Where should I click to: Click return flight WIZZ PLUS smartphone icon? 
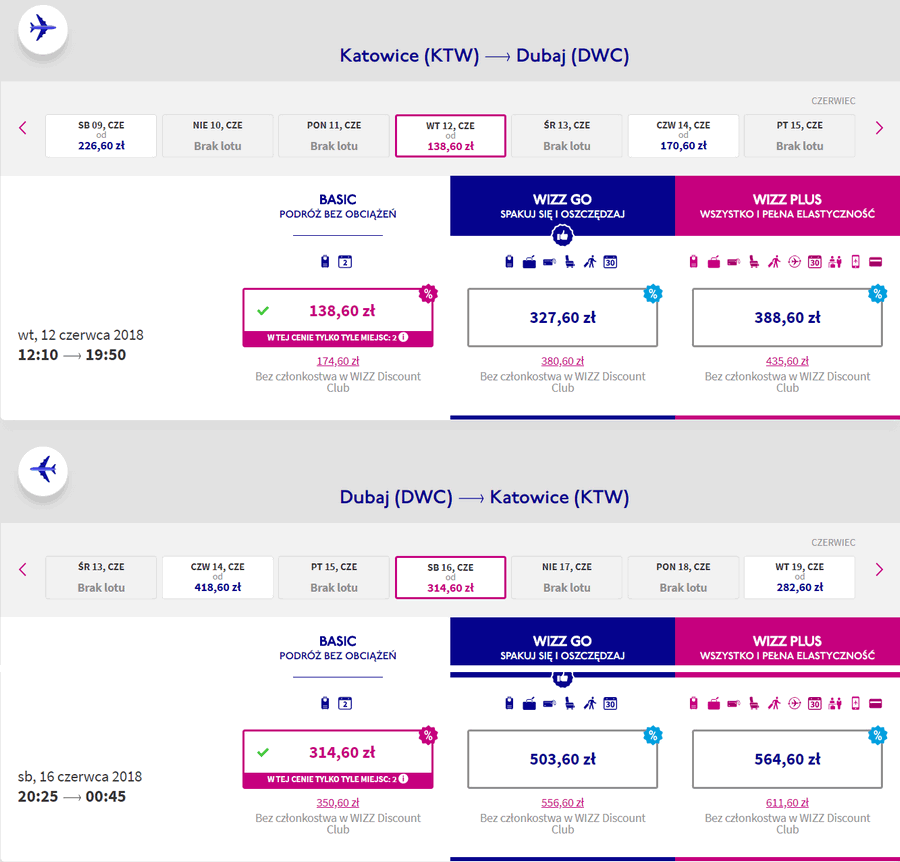[855, 704]
